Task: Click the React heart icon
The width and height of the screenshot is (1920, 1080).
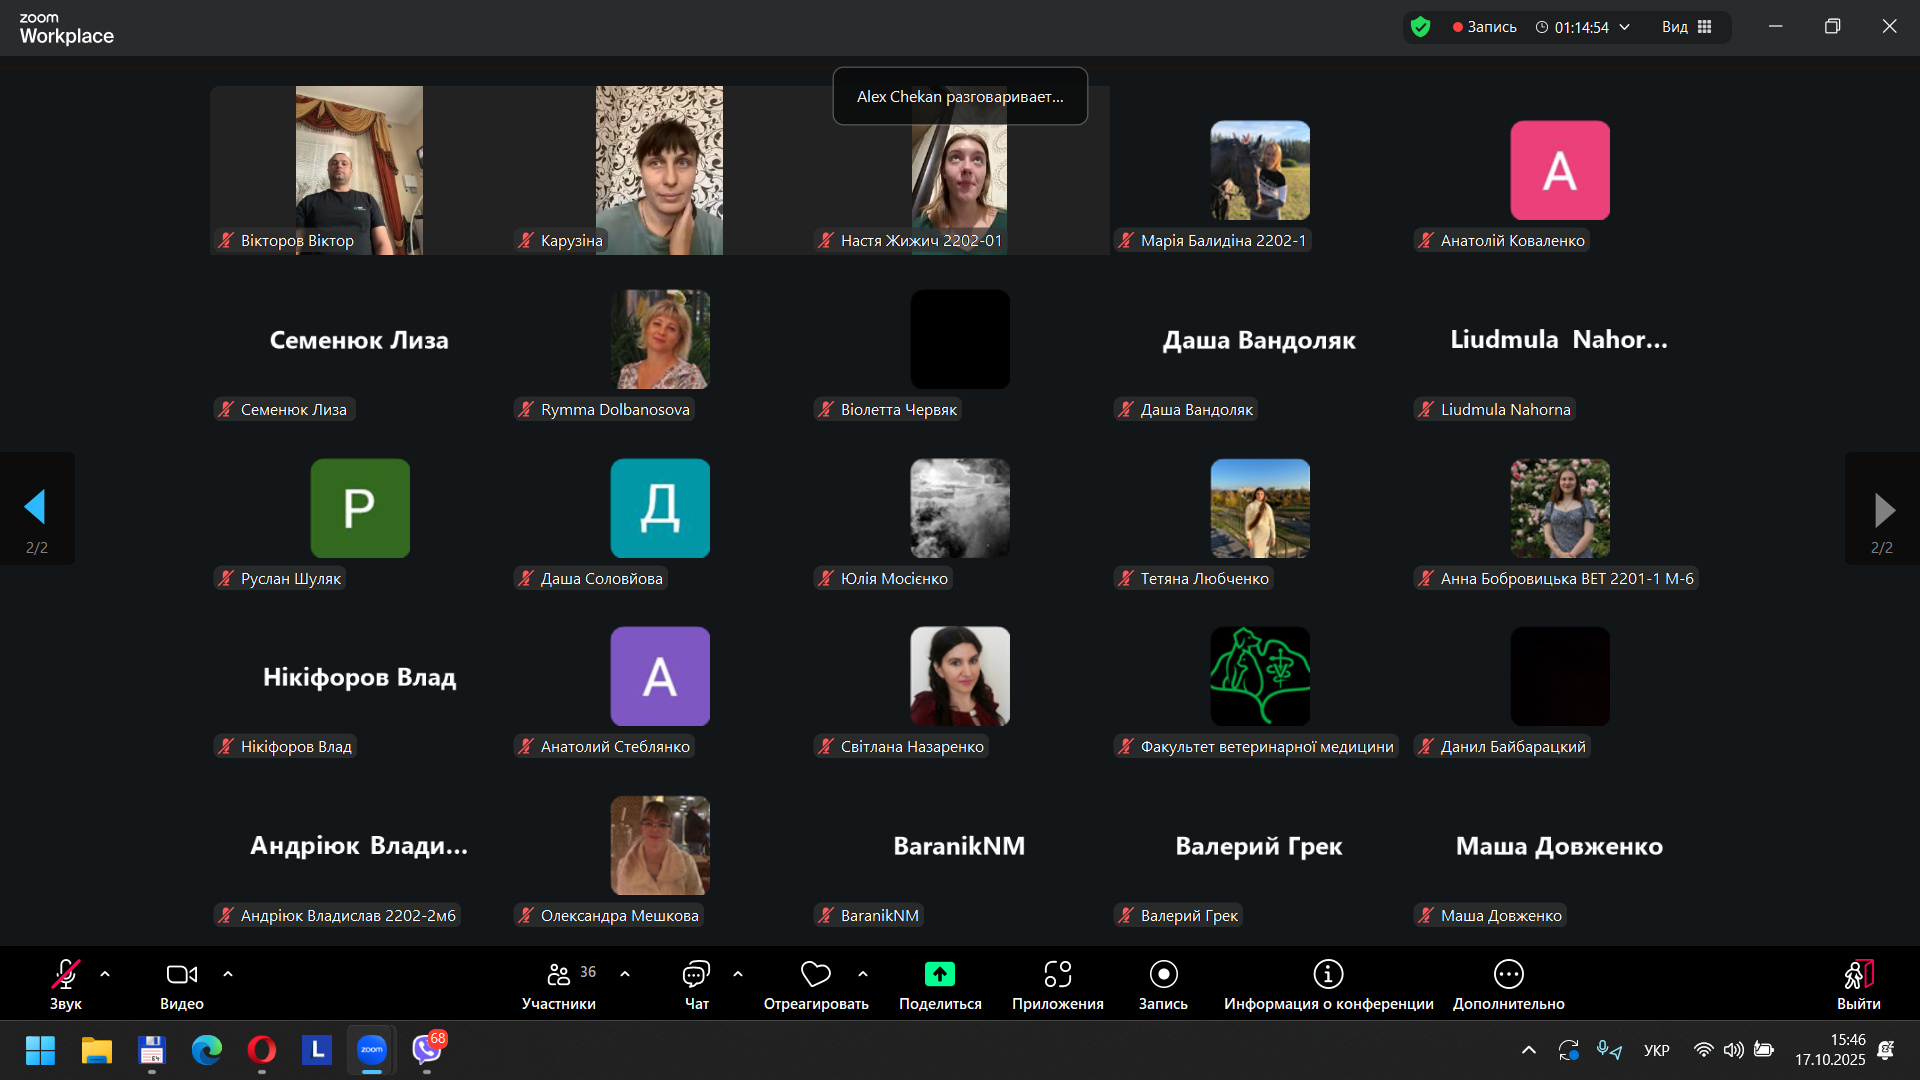Action: click(x=815, y=974)
